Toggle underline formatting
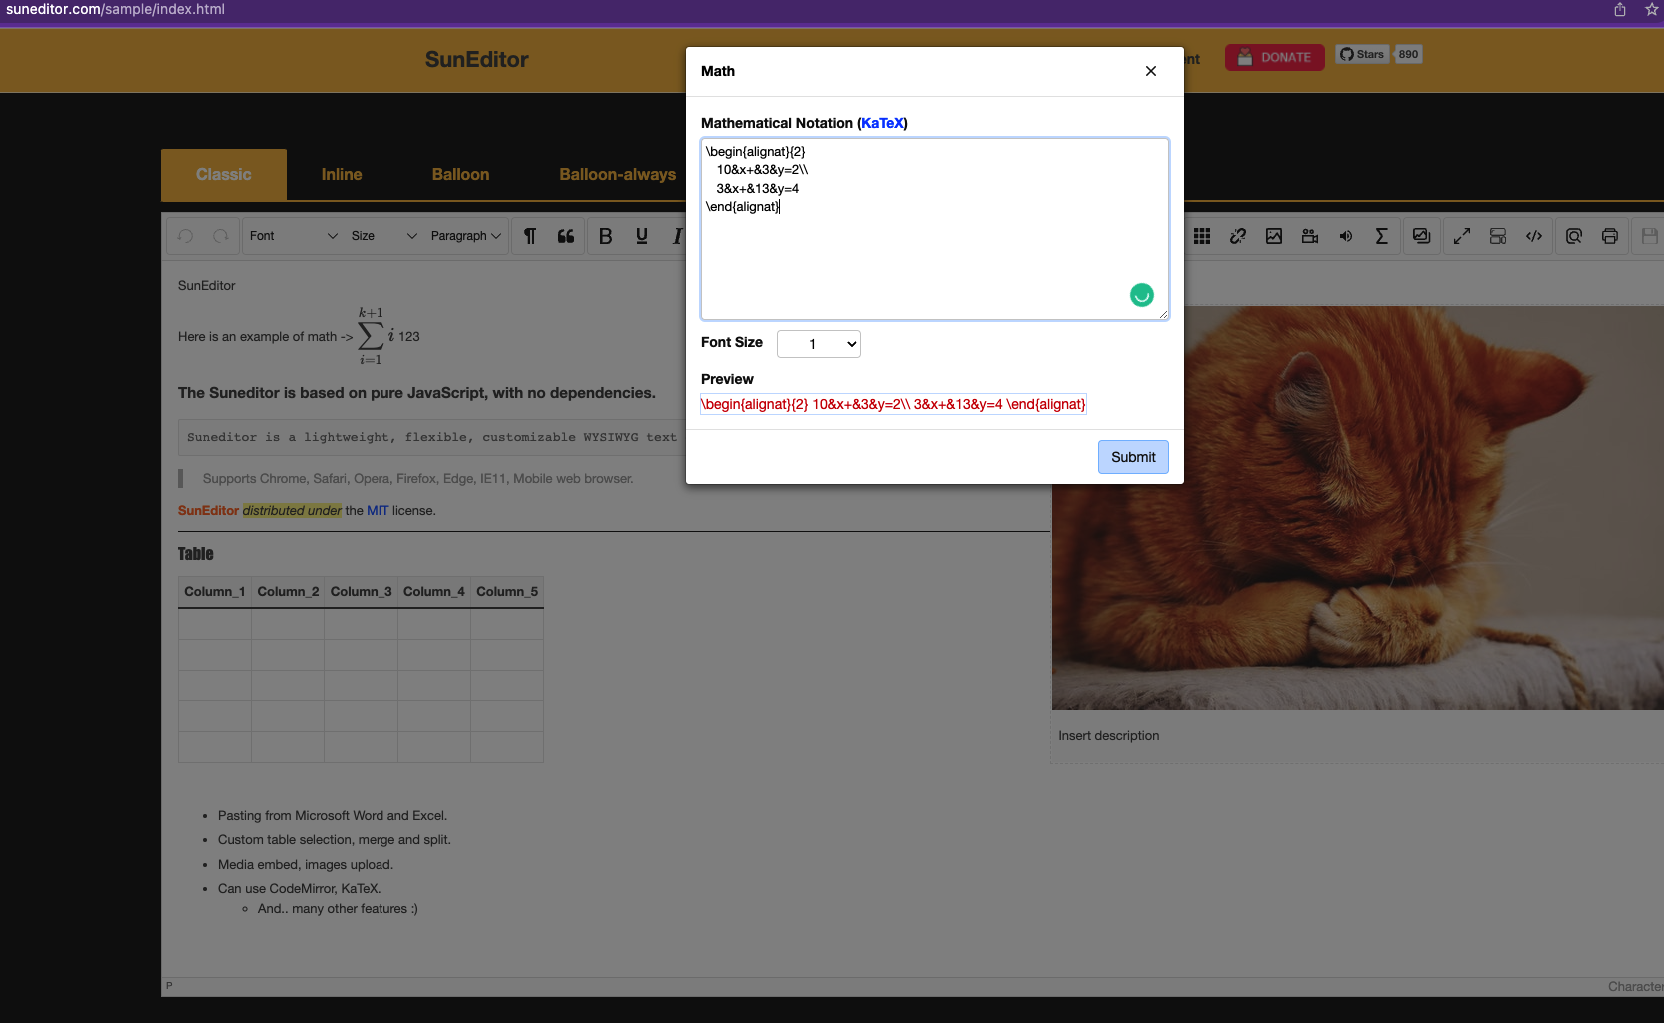 [x=641, y=236]
